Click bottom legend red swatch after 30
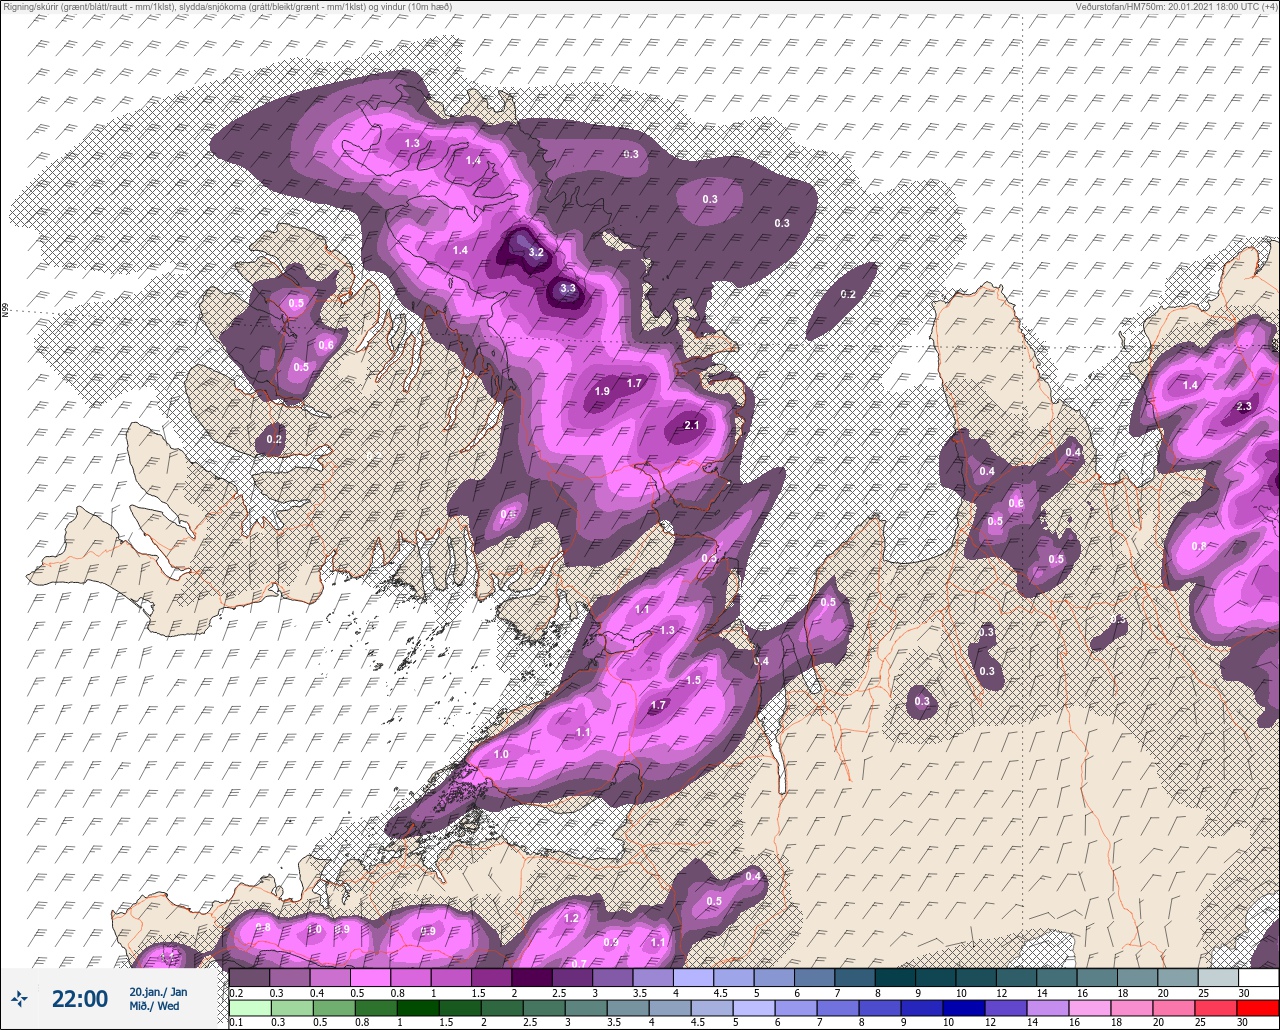The height and width of the screenshot is (1030, 1280). tap(1258, 1008)
